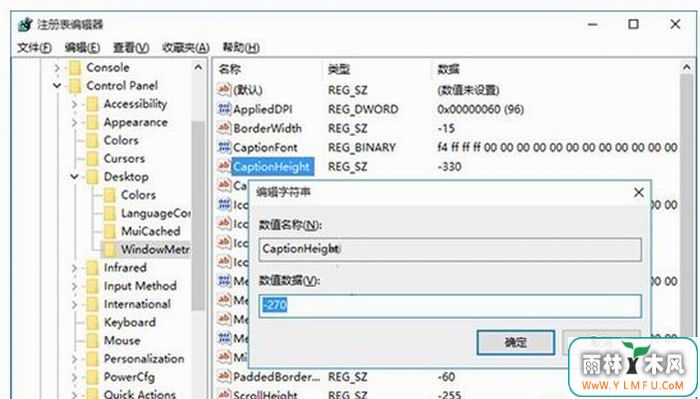This screenshot has width=700, height=399.
Task: Click the CaptionFont binary value icon
Action: tap(224, 147)
